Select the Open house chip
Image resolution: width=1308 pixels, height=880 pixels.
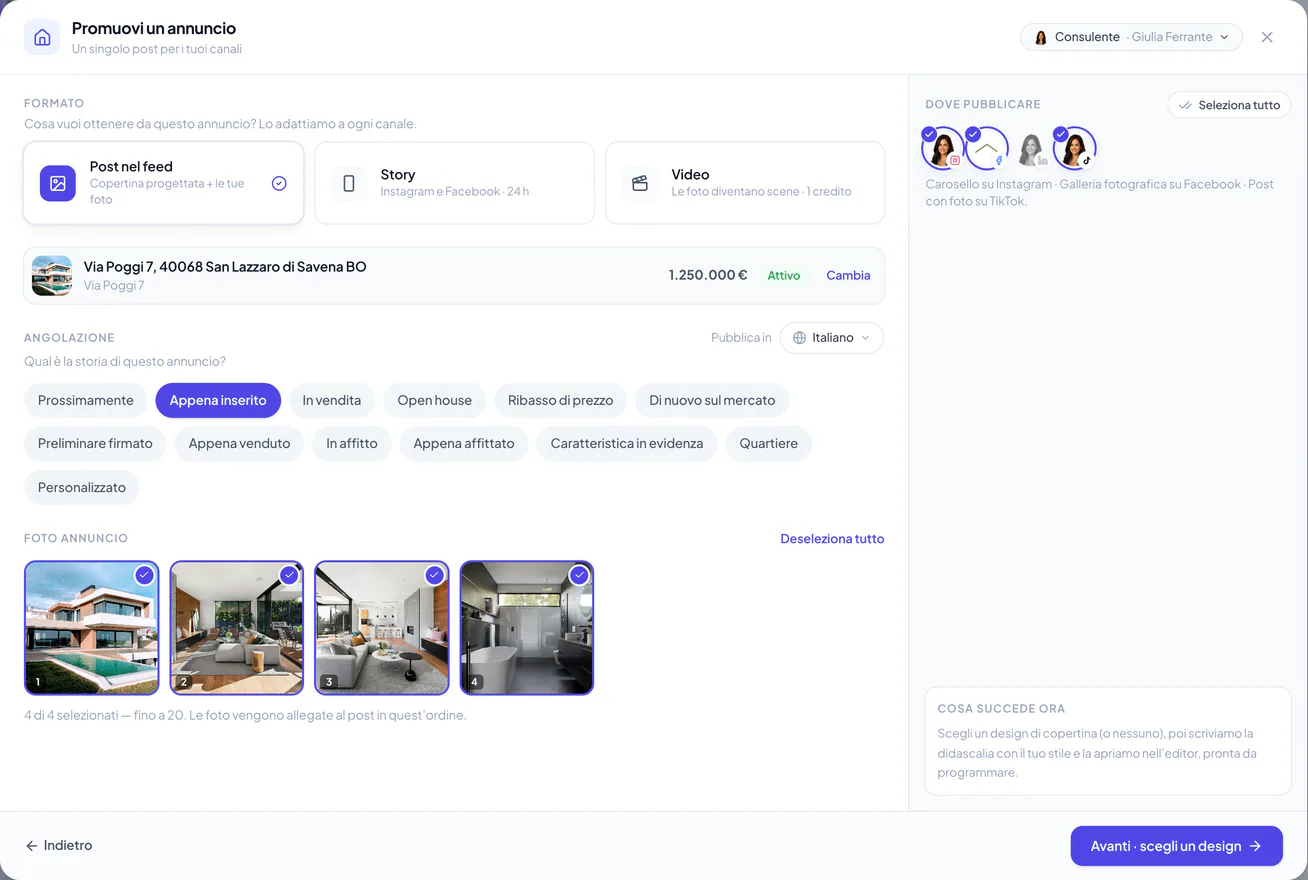click(x=435, y=400)
